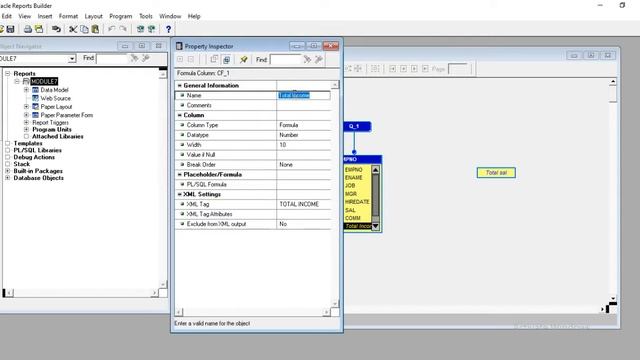Click the Find field in Property Inspector

coord(286,60)
